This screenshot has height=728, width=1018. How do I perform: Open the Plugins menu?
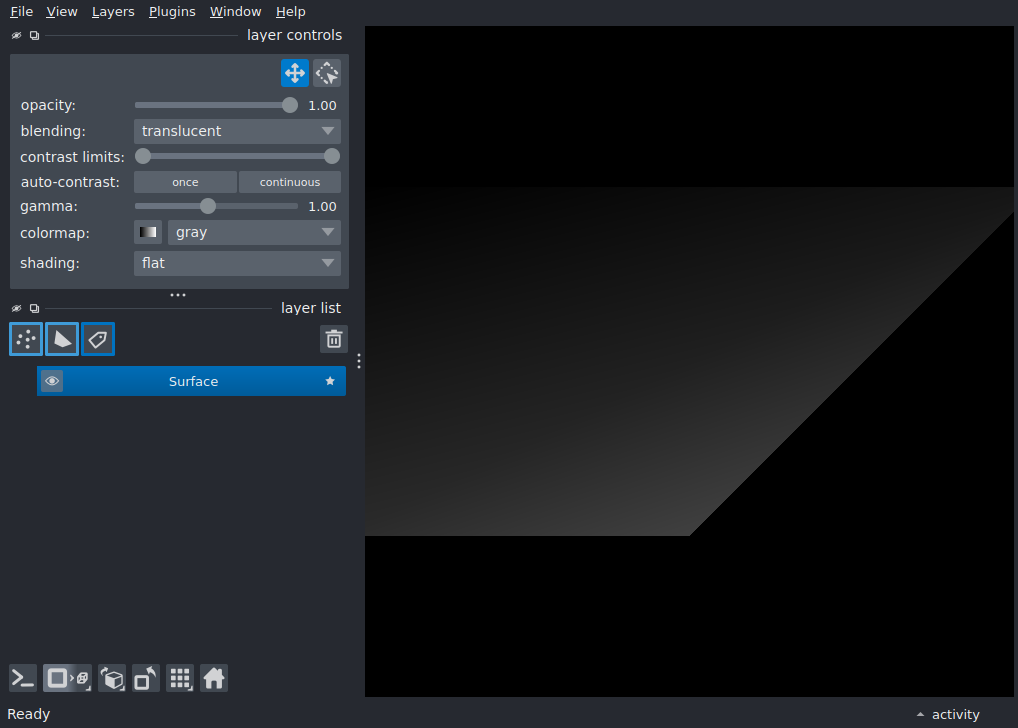[172, 12]
